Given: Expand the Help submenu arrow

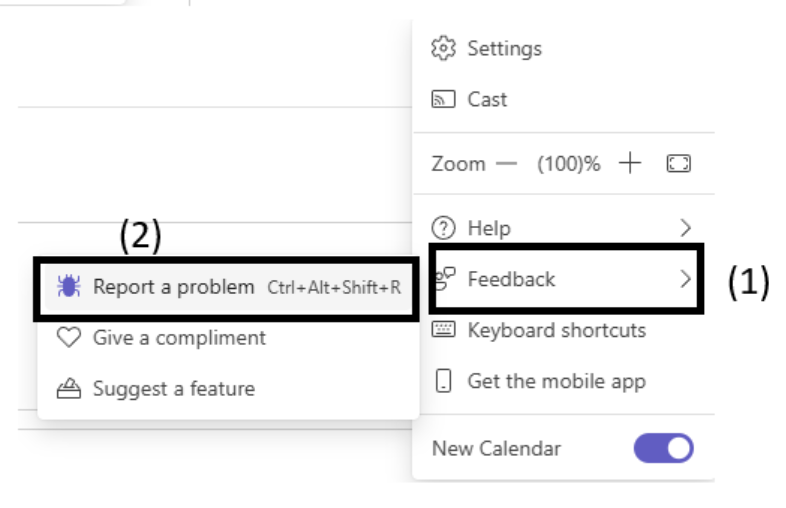Looking at the screenshot, I should [685, 228].
